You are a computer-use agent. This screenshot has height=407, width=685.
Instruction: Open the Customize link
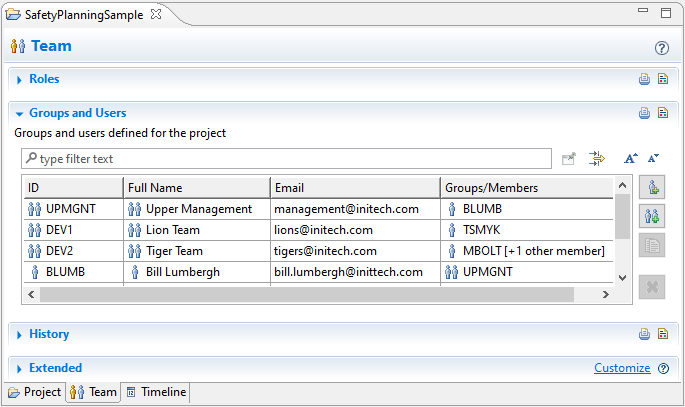[622, 368]
